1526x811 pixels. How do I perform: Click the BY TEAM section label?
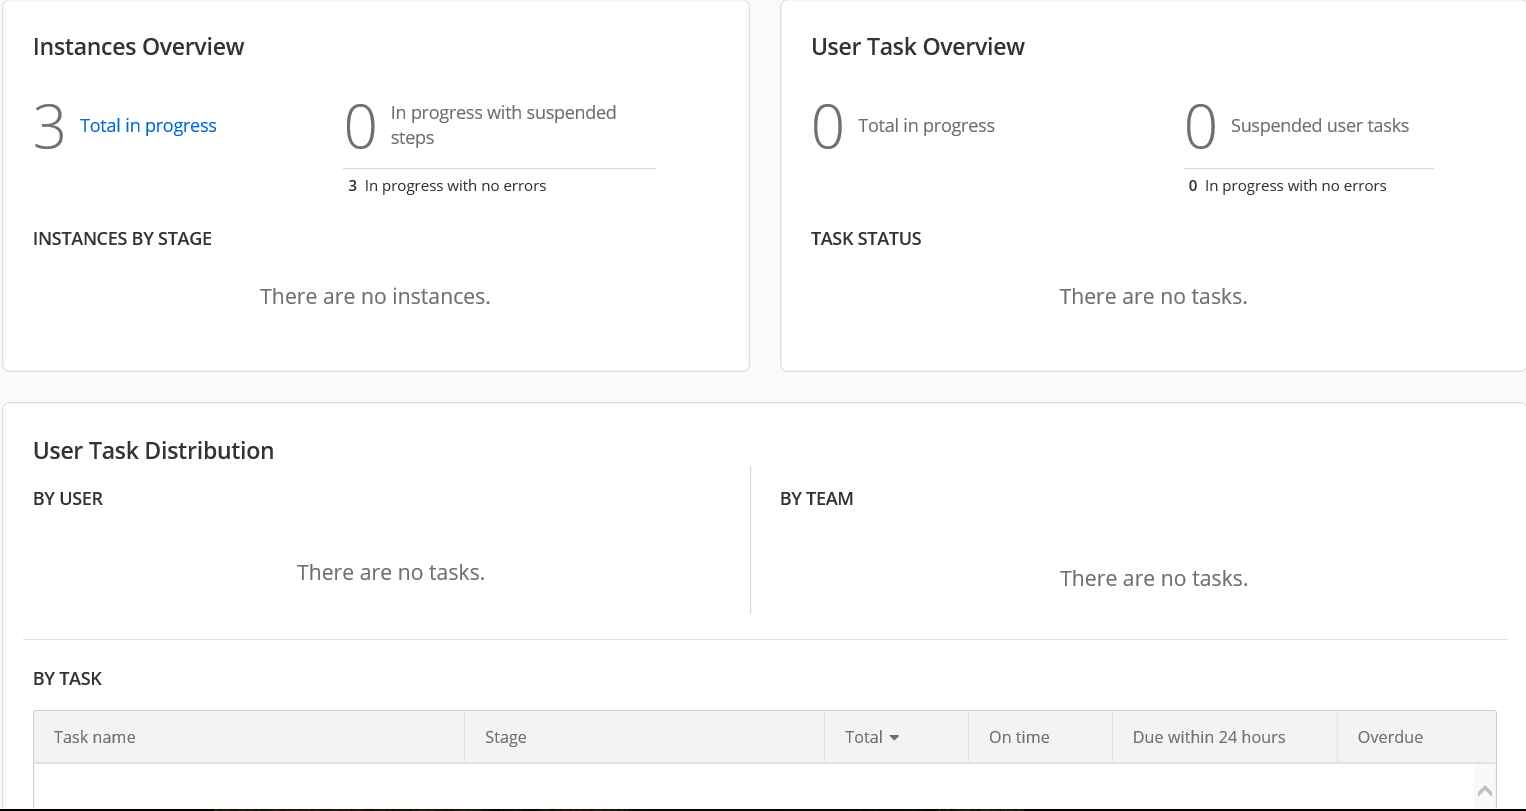click(x=816, y=499)
